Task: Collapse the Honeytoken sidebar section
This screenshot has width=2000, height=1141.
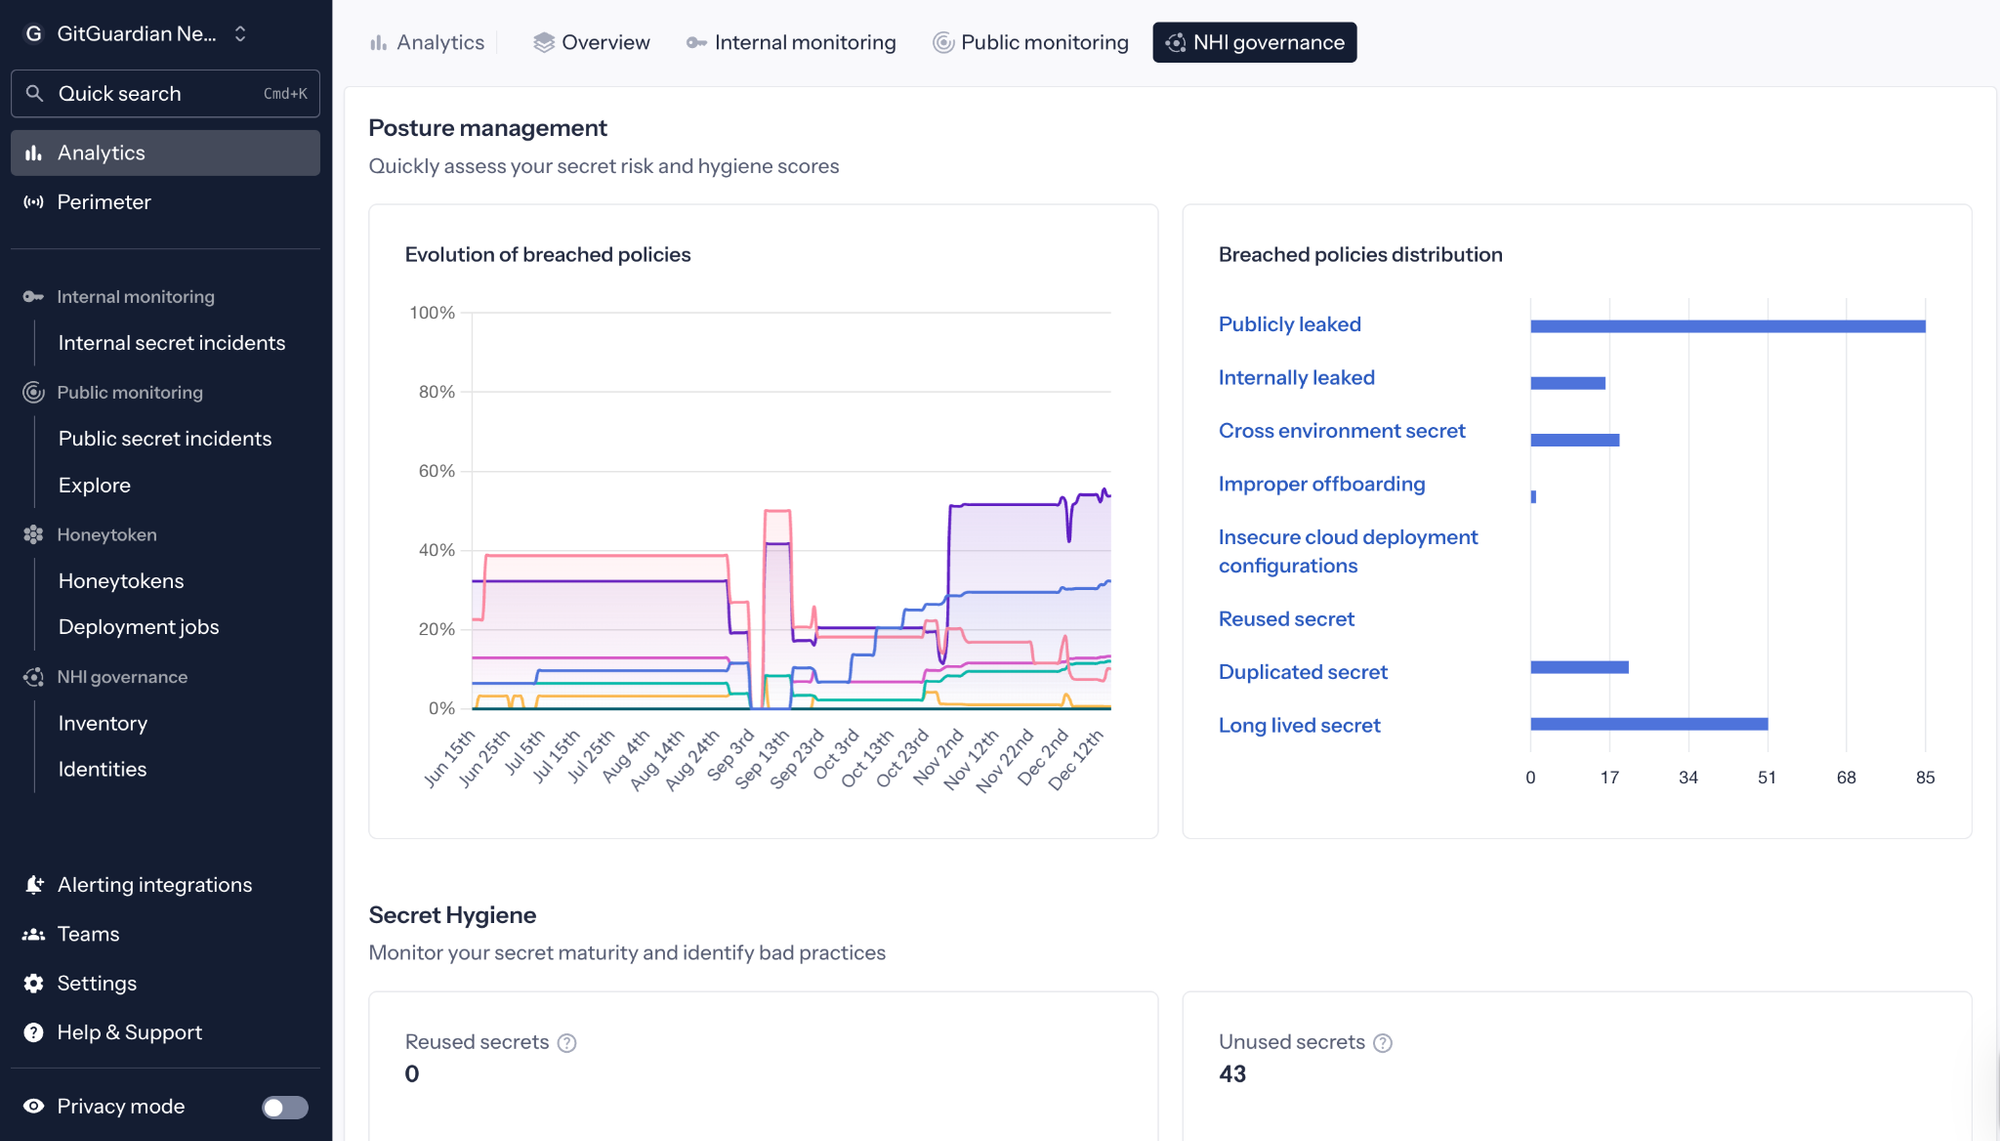Action: tap(106, 534)
